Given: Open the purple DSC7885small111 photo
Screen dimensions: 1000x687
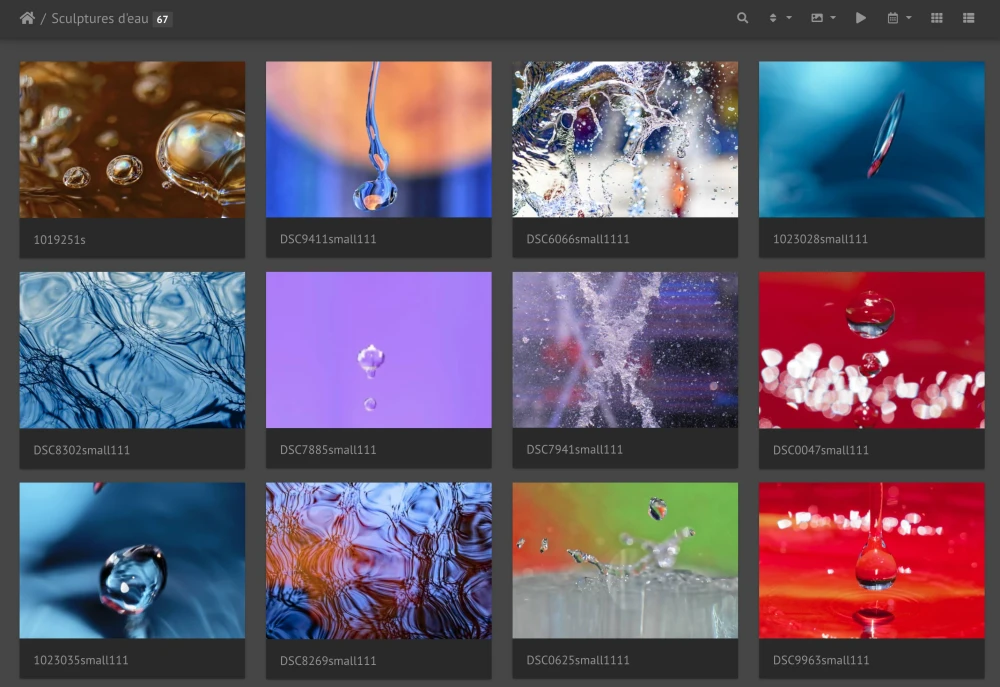Looking at the screenshot, I should (378, 350).
